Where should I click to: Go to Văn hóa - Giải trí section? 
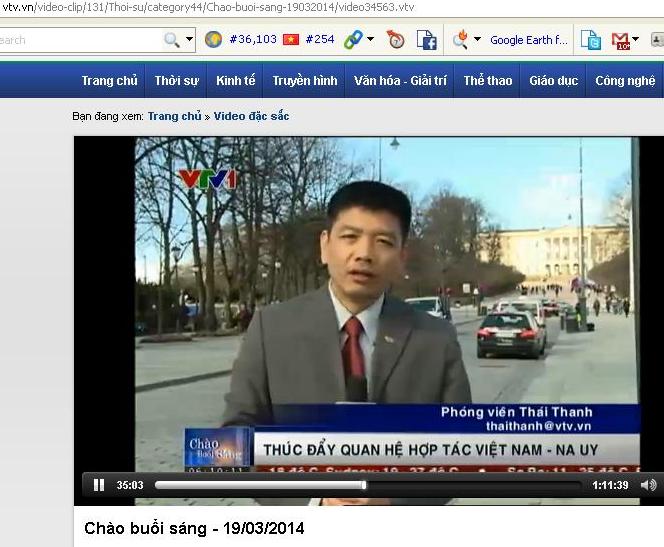tap(400, 81)
